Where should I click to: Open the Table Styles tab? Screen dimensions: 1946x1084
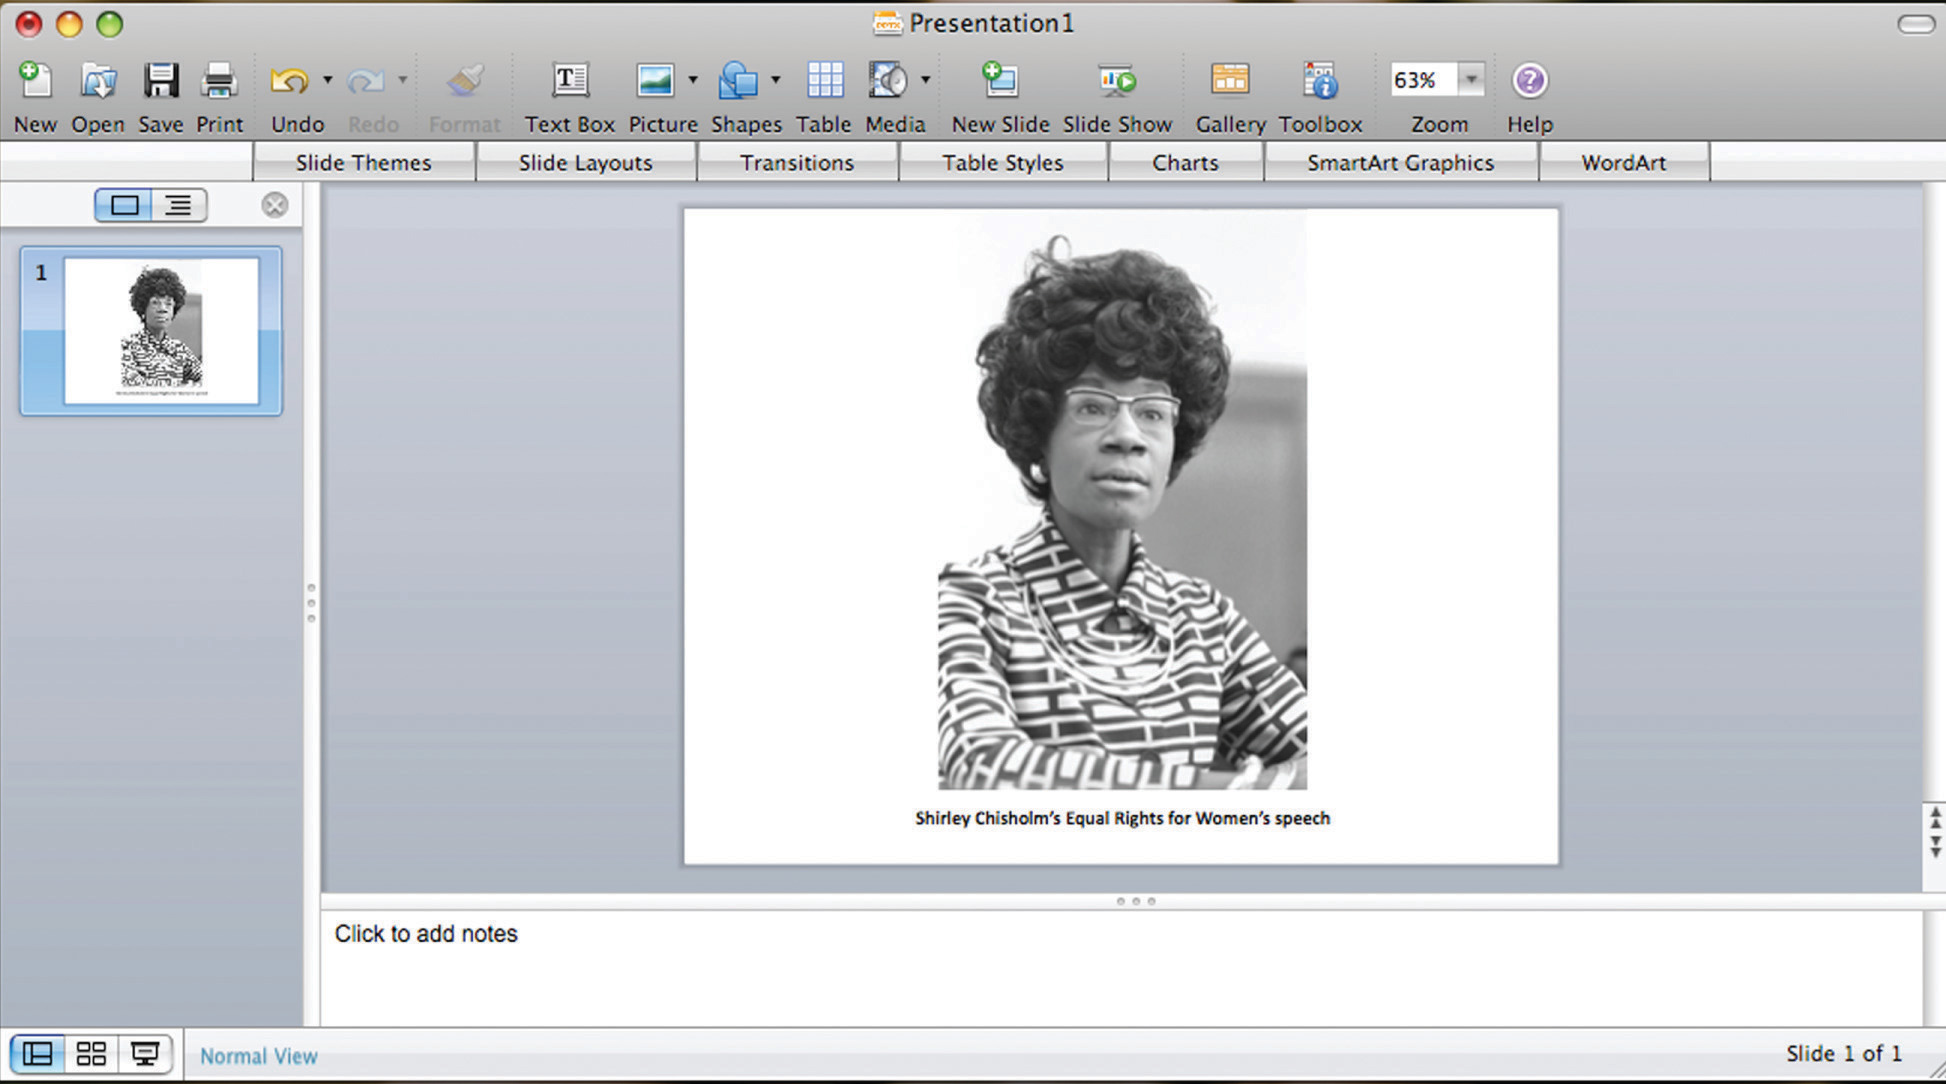point(1002,162)
